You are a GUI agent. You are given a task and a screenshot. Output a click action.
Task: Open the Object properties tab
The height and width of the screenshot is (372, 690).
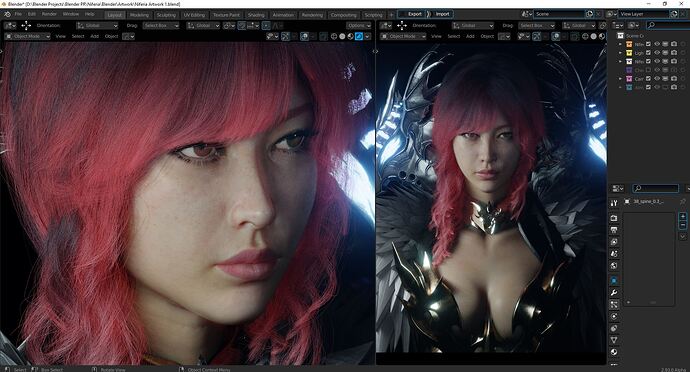click(x=614, y=280)
